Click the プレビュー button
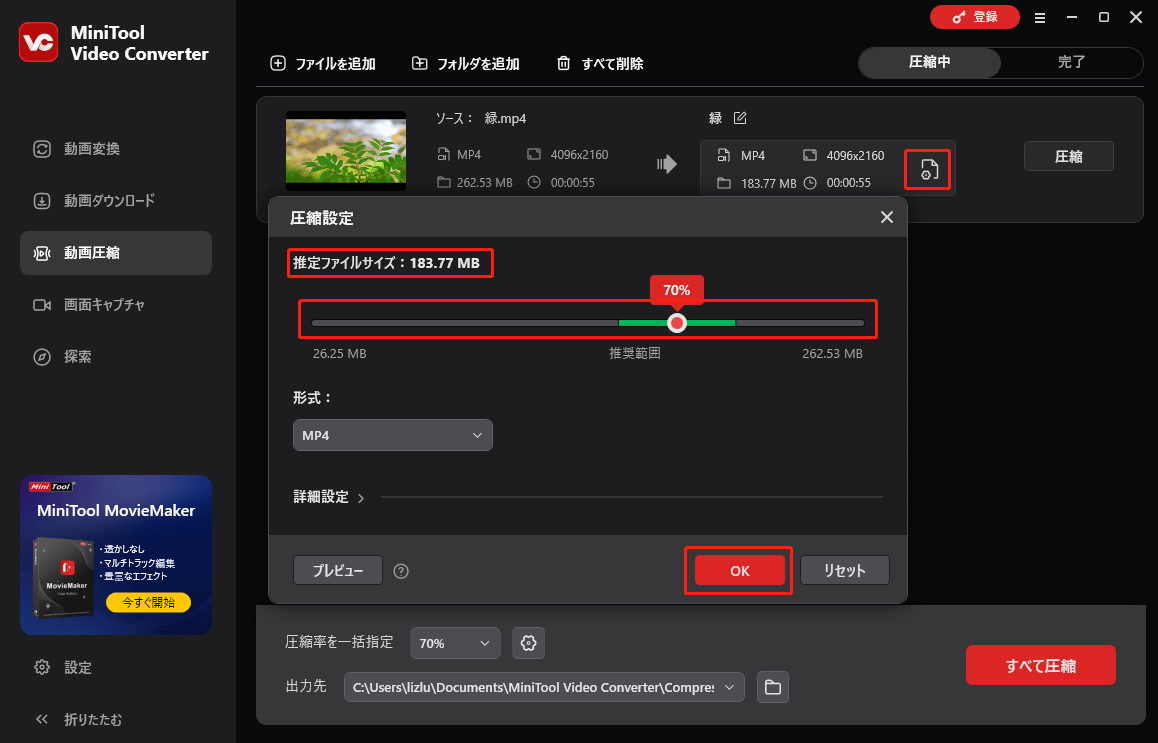 tap(338, 570)
